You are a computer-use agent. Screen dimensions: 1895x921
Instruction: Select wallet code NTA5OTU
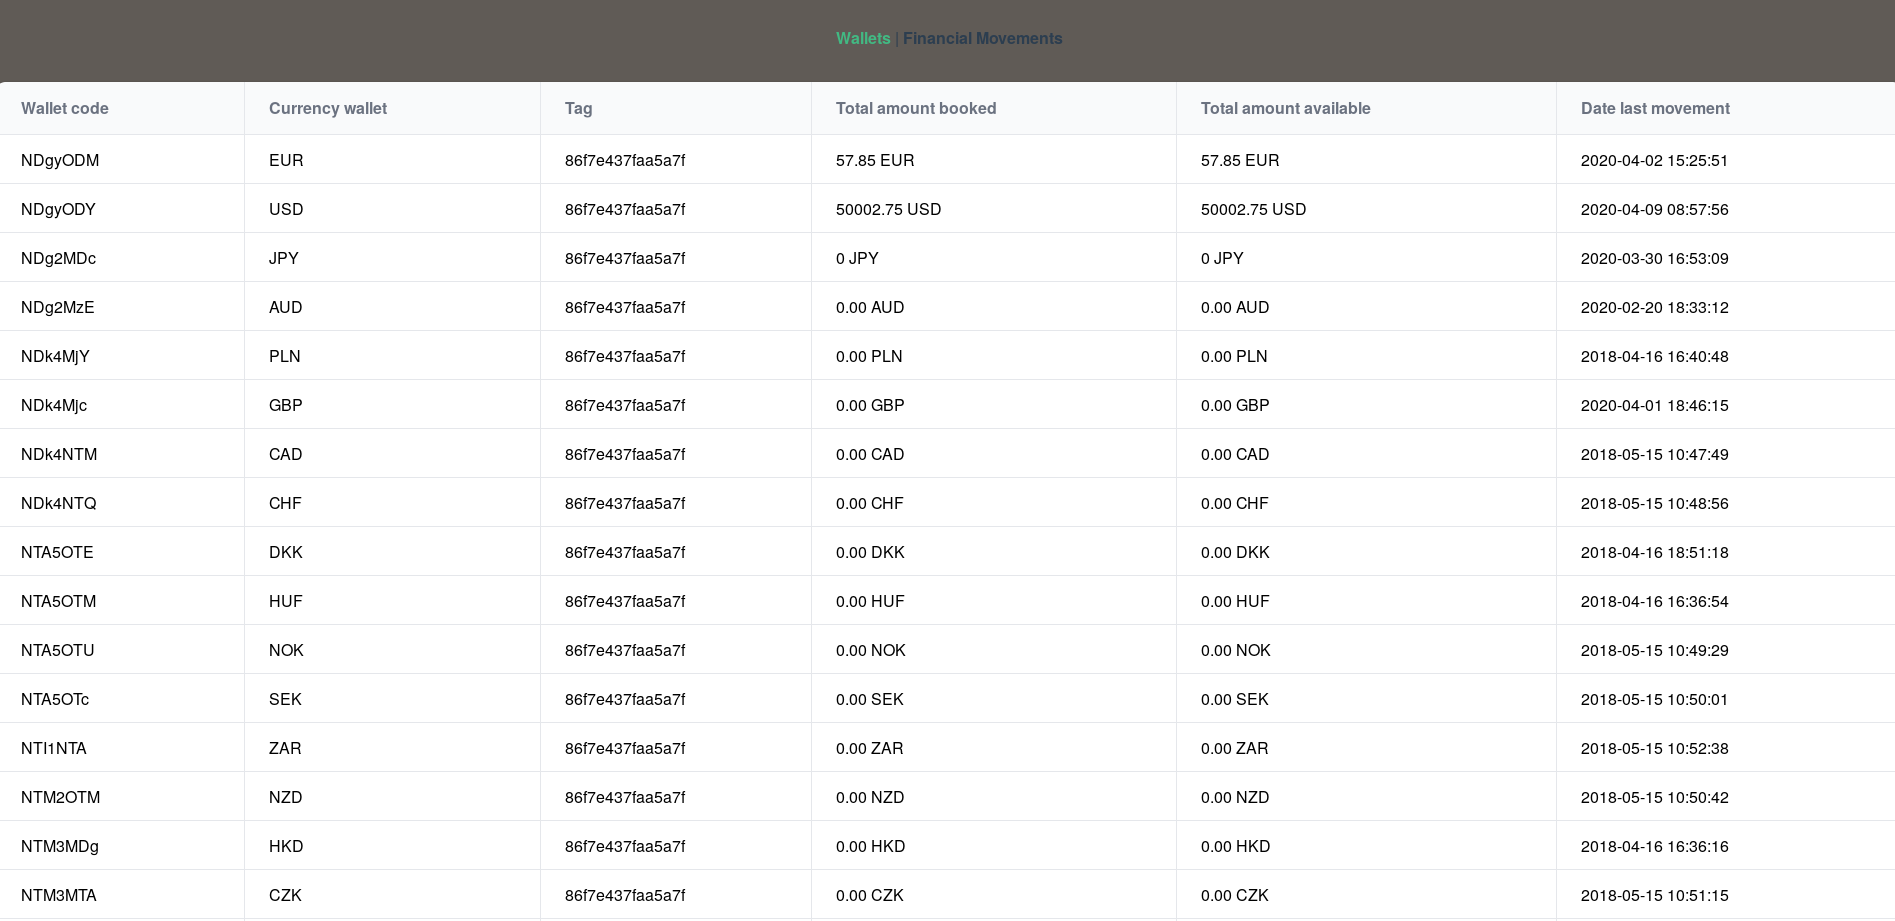[x=57, y=650]
